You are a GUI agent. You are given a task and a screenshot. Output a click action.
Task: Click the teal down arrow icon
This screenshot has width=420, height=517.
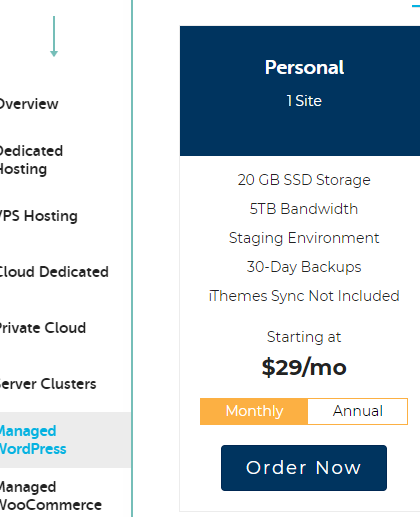54,36
